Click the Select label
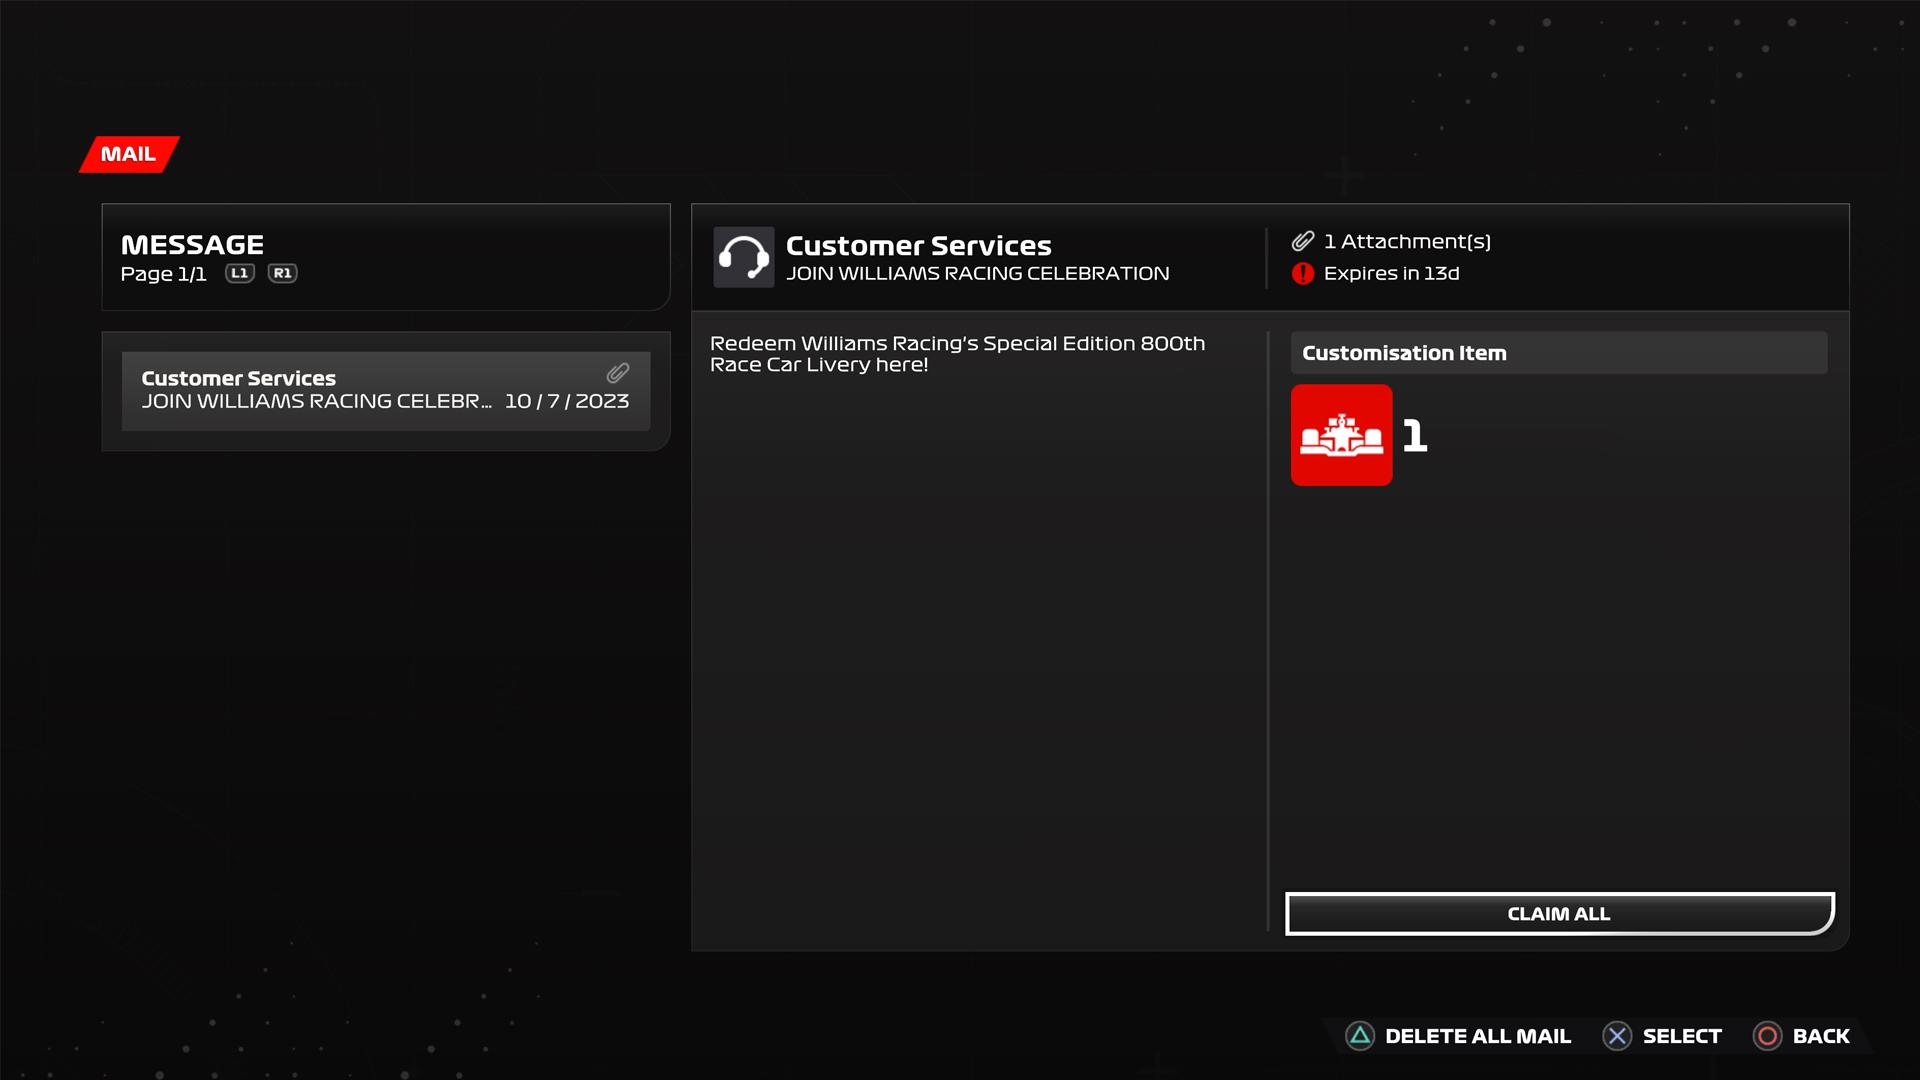This screenshot has height=1080, width=1920. pyautogui.click(x=1681, y=1036)
